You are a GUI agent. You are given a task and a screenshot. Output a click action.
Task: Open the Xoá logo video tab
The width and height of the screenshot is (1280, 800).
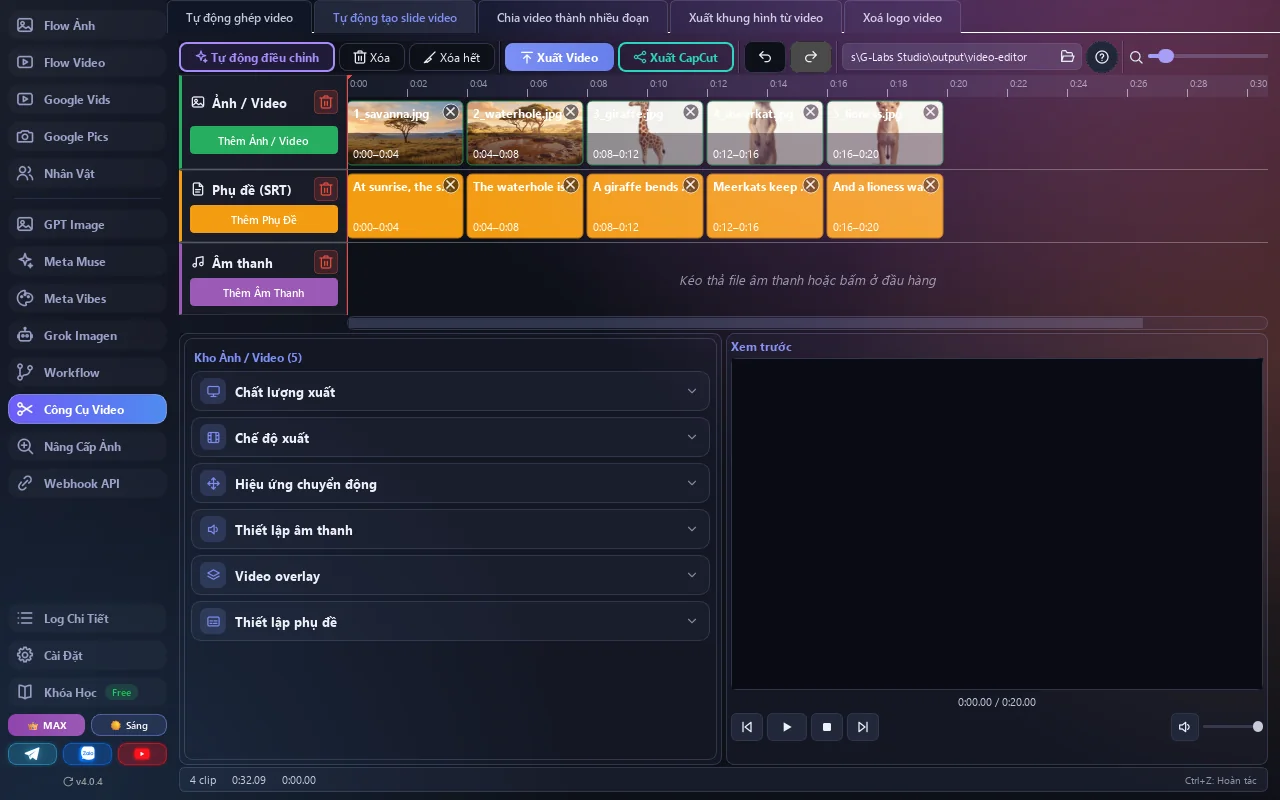point(902,18)
